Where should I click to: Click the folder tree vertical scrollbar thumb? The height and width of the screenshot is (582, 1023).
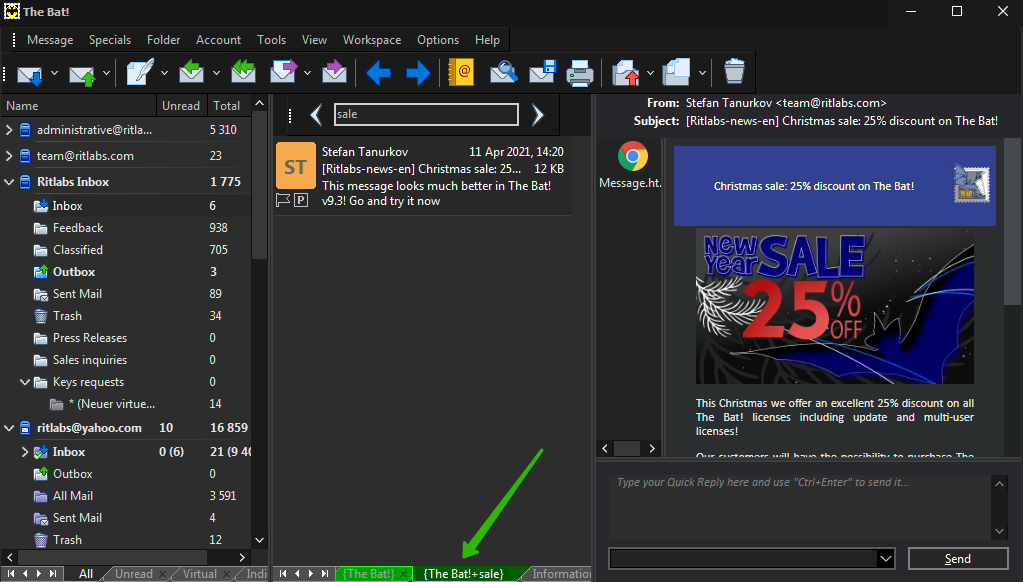tap(259, 186)
